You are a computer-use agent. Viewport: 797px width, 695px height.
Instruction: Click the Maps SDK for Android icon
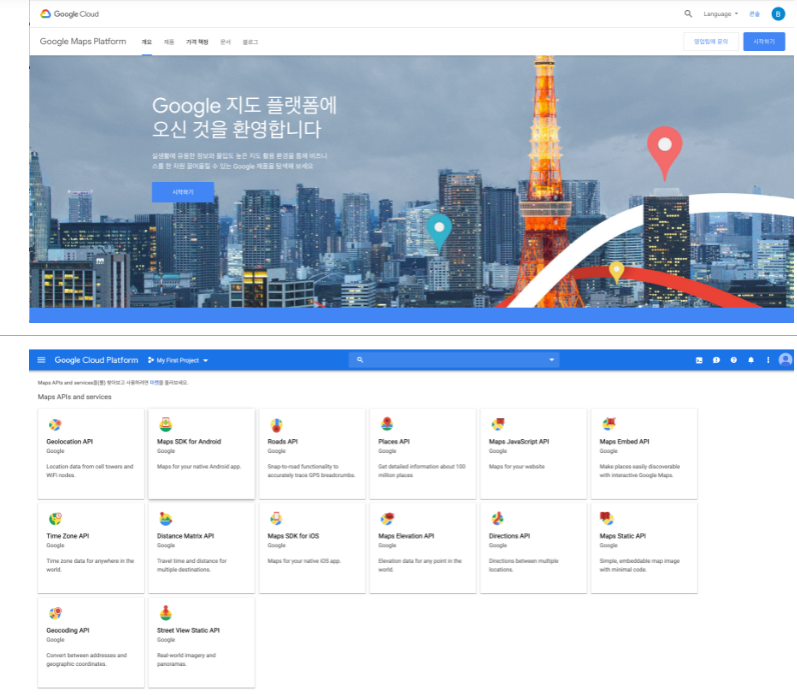point(166,424)
